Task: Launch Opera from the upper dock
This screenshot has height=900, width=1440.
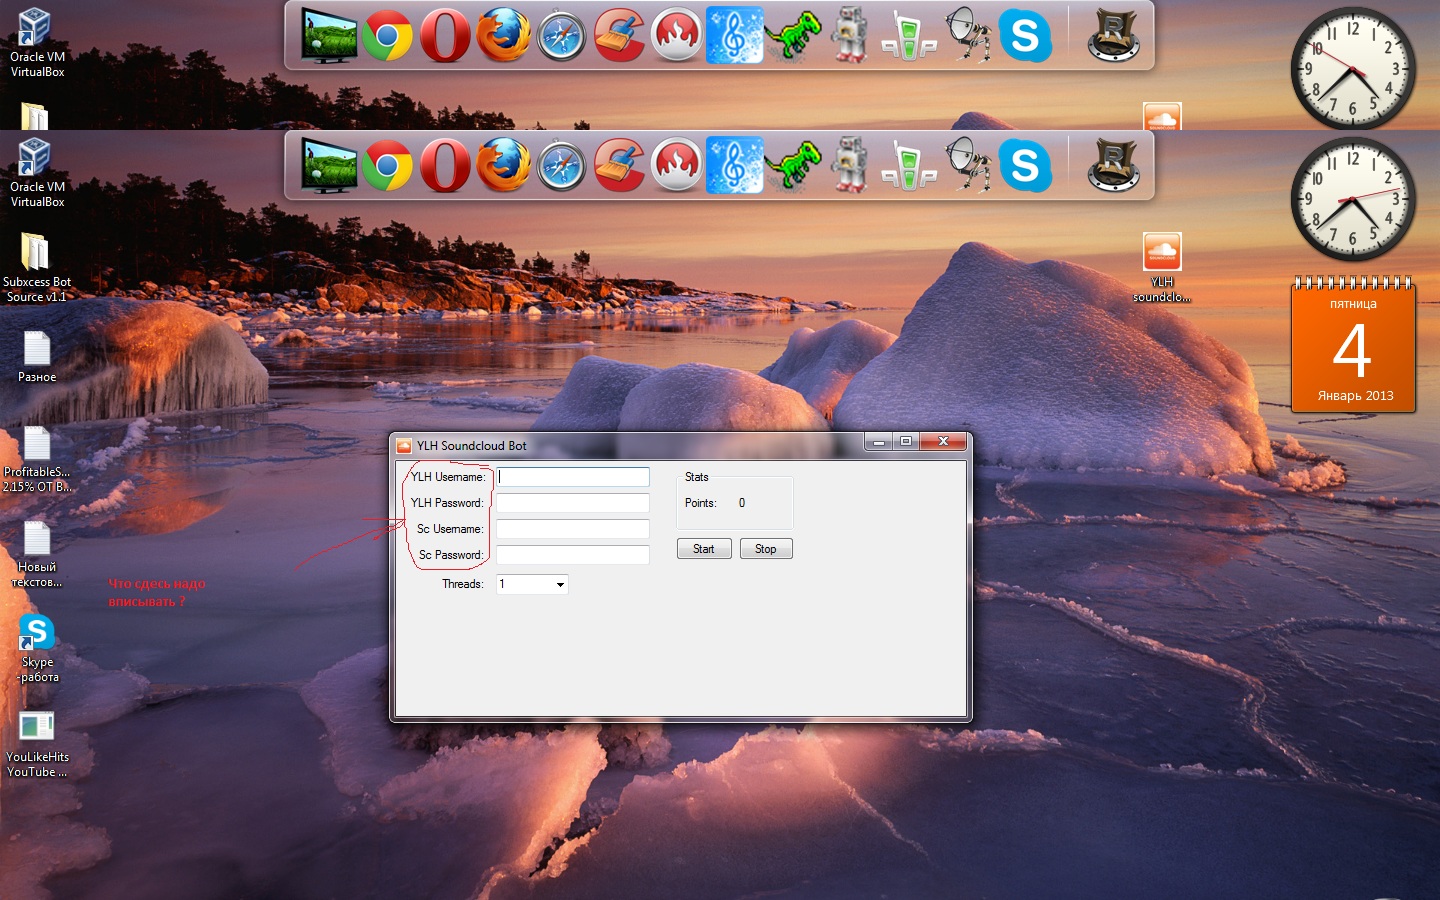Action: [445, 35]
